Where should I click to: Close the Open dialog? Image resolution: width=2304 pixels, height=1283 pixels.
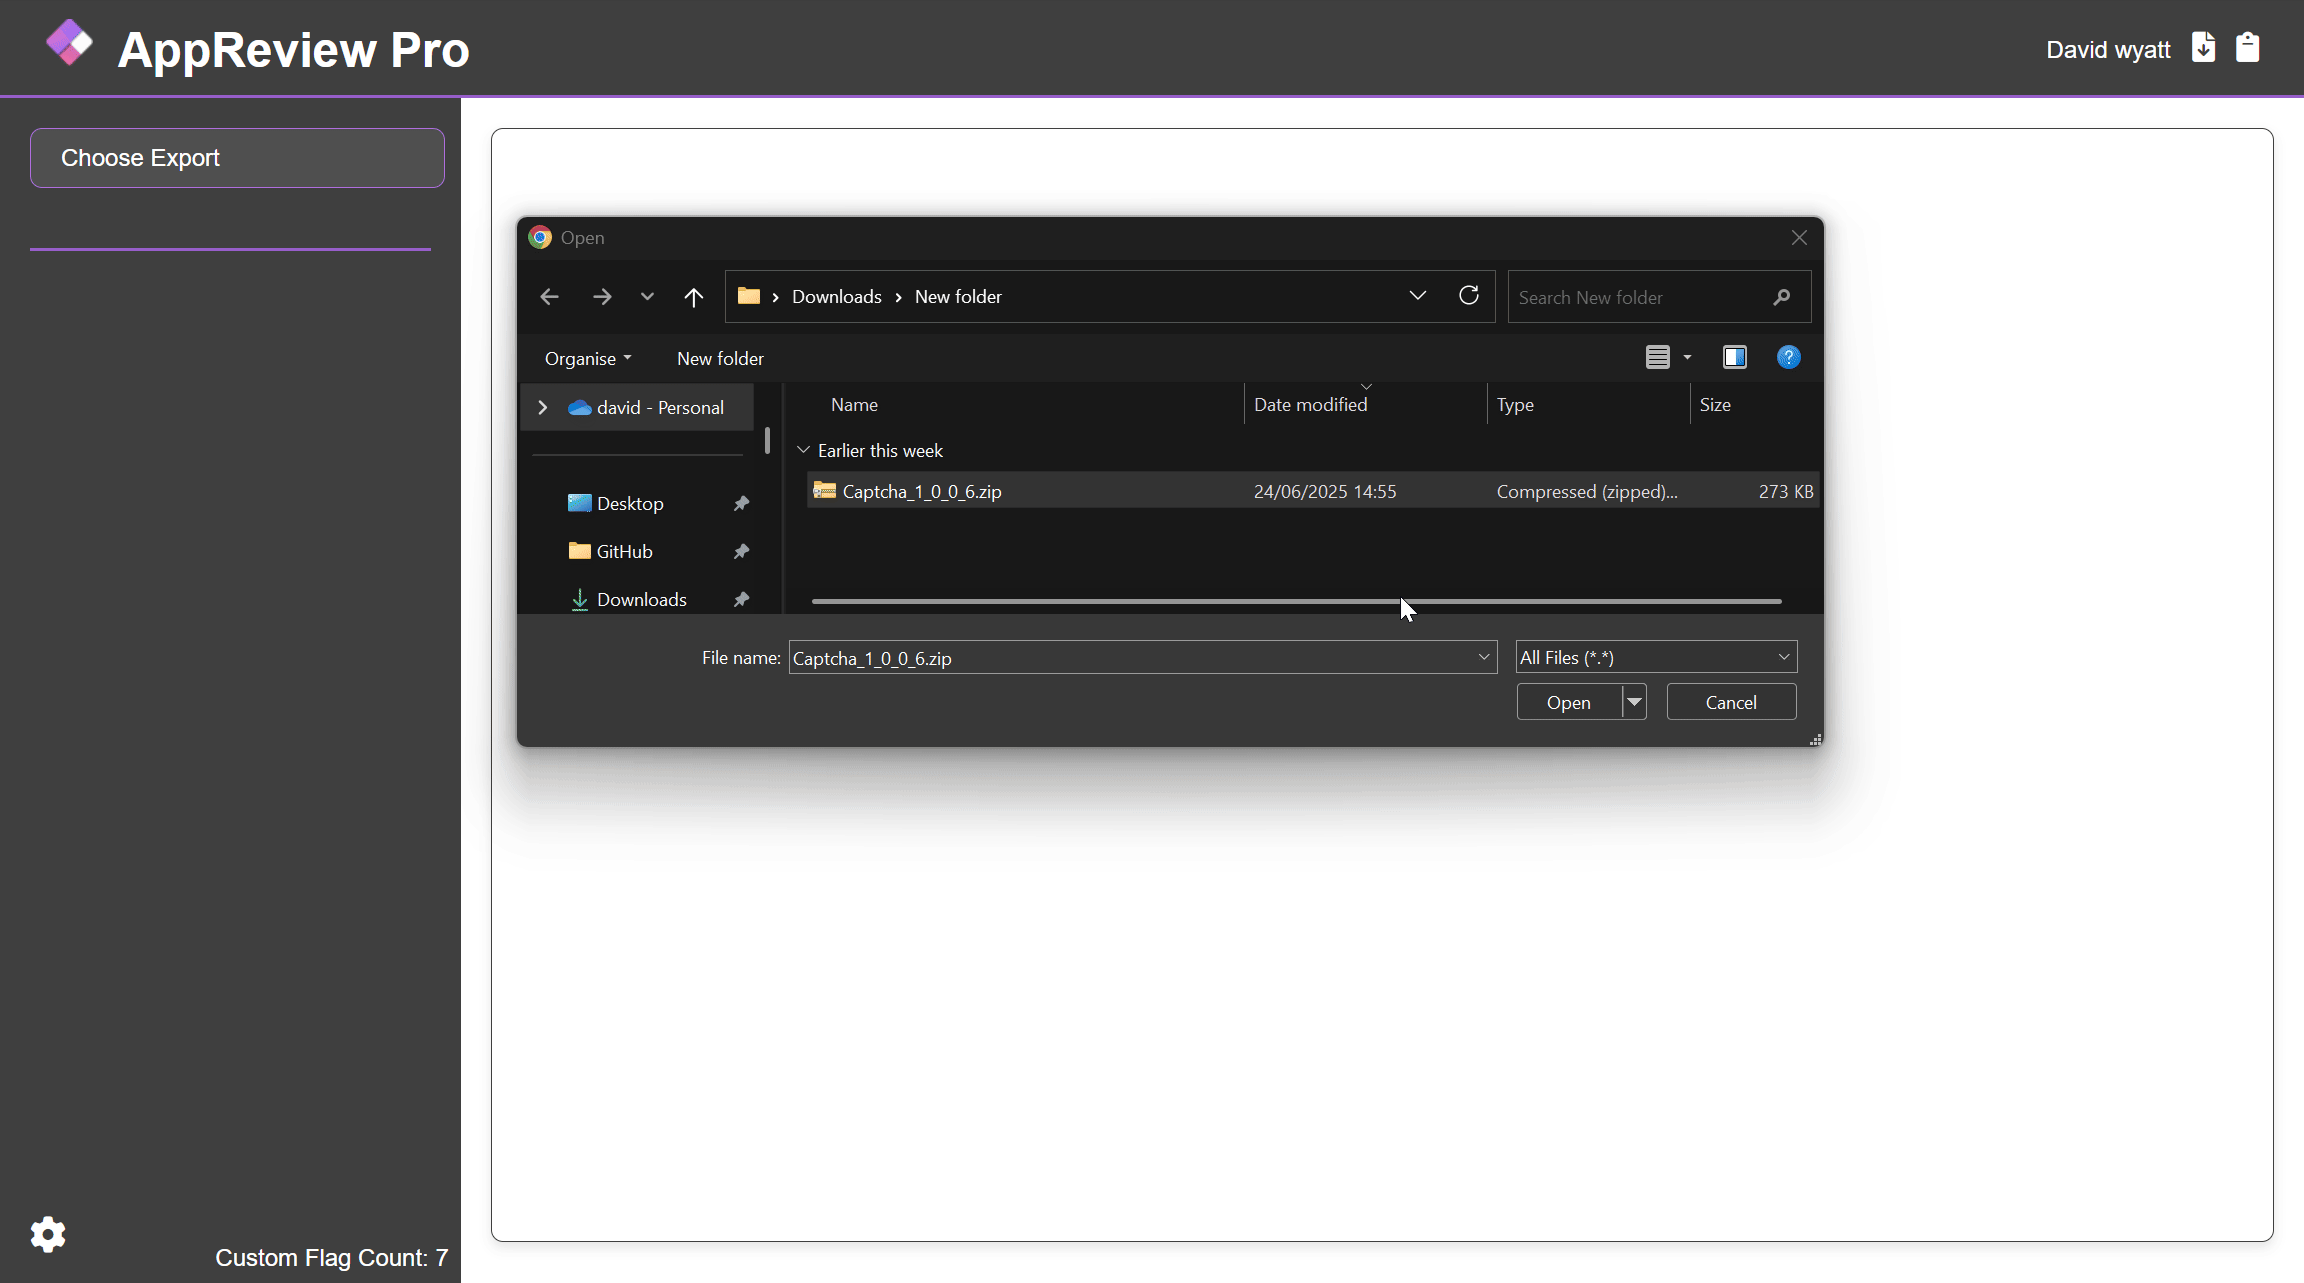(1799, 237)
